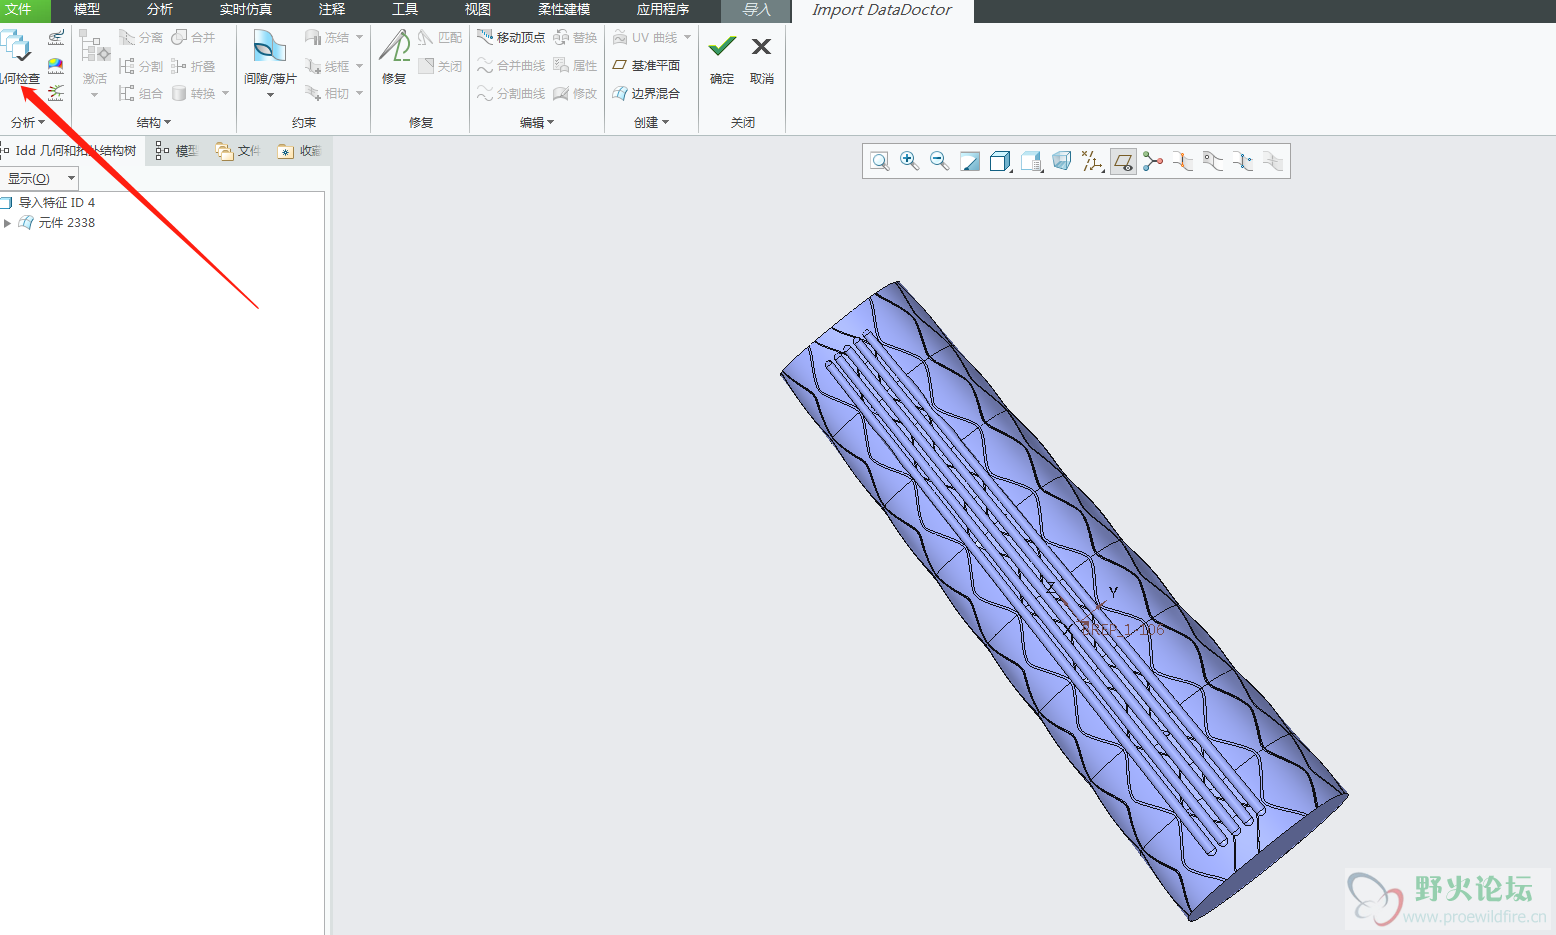This screenshot has width=1556, height=935.
Task: Expand the 创建 group dropdown
Action: pos(651,122)
